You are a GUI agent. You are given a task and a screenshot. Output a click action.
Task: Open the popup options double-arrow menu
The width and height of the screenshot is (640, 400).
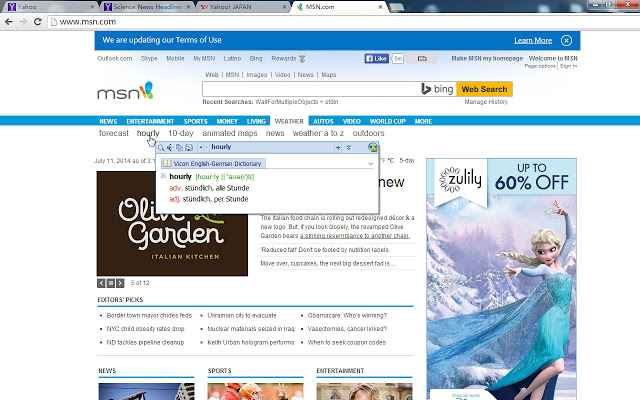coord(349,147)
